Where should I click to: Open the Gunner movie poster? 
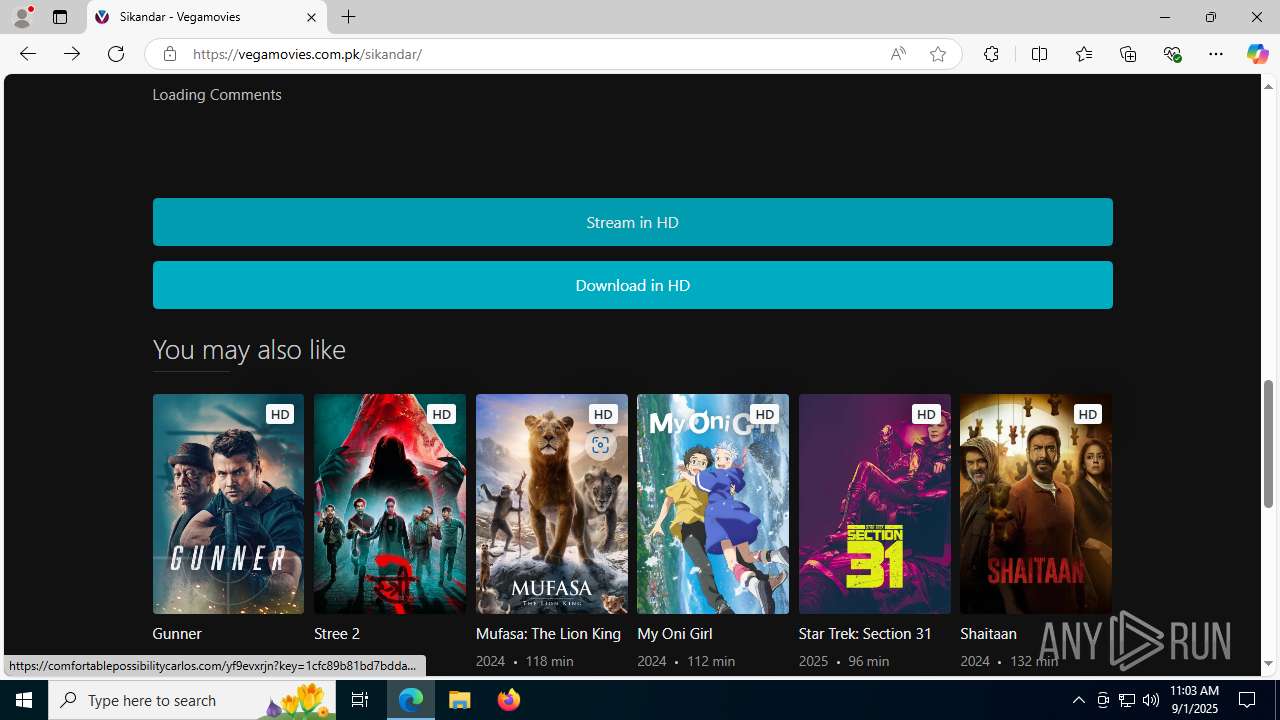pos(228,503)
